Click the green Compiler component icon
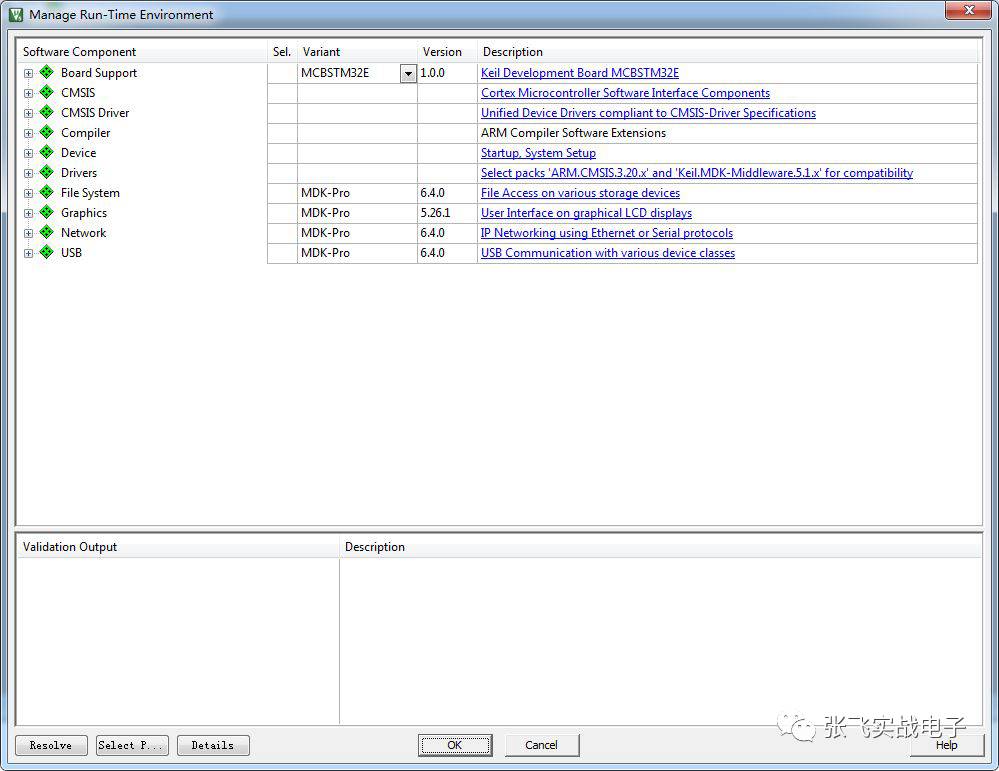This screenshot has height=771, width=999. coord(46,133)
